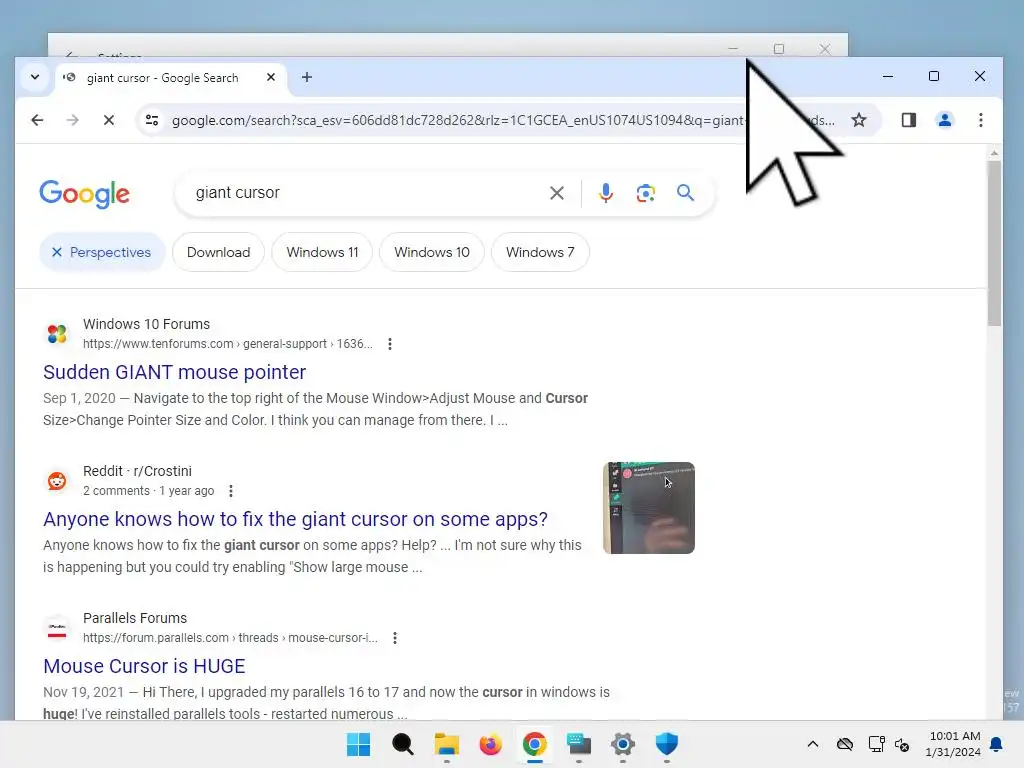1024x768 pixels.
Task: Open the Chrome three-dot menu
Action: click(980, 120)
